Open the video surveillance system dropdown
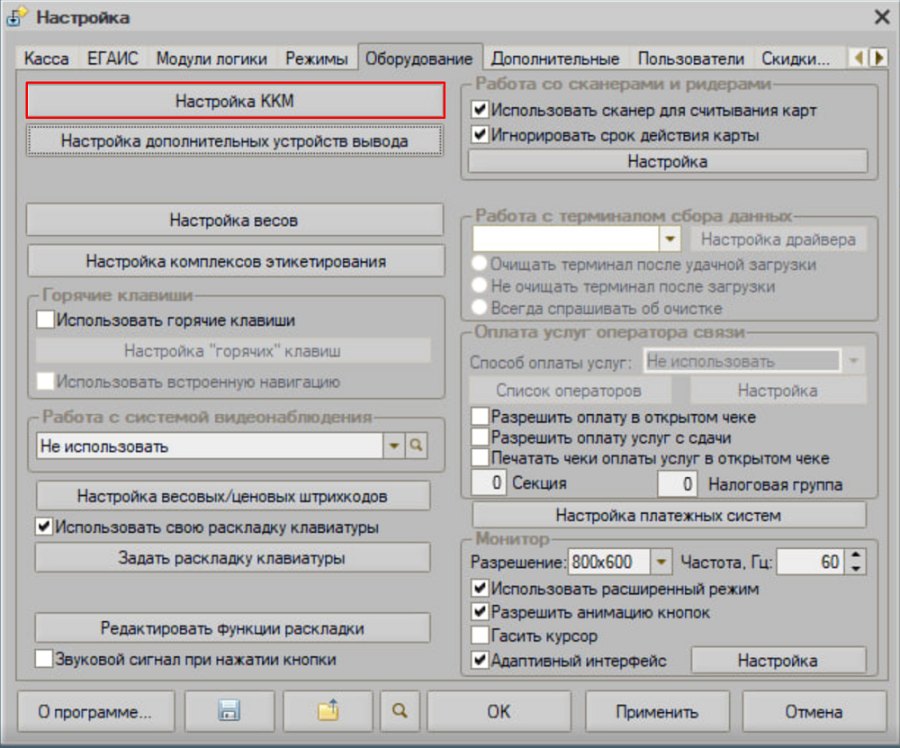This screenshot has width=900, height=748. point(394,445)
